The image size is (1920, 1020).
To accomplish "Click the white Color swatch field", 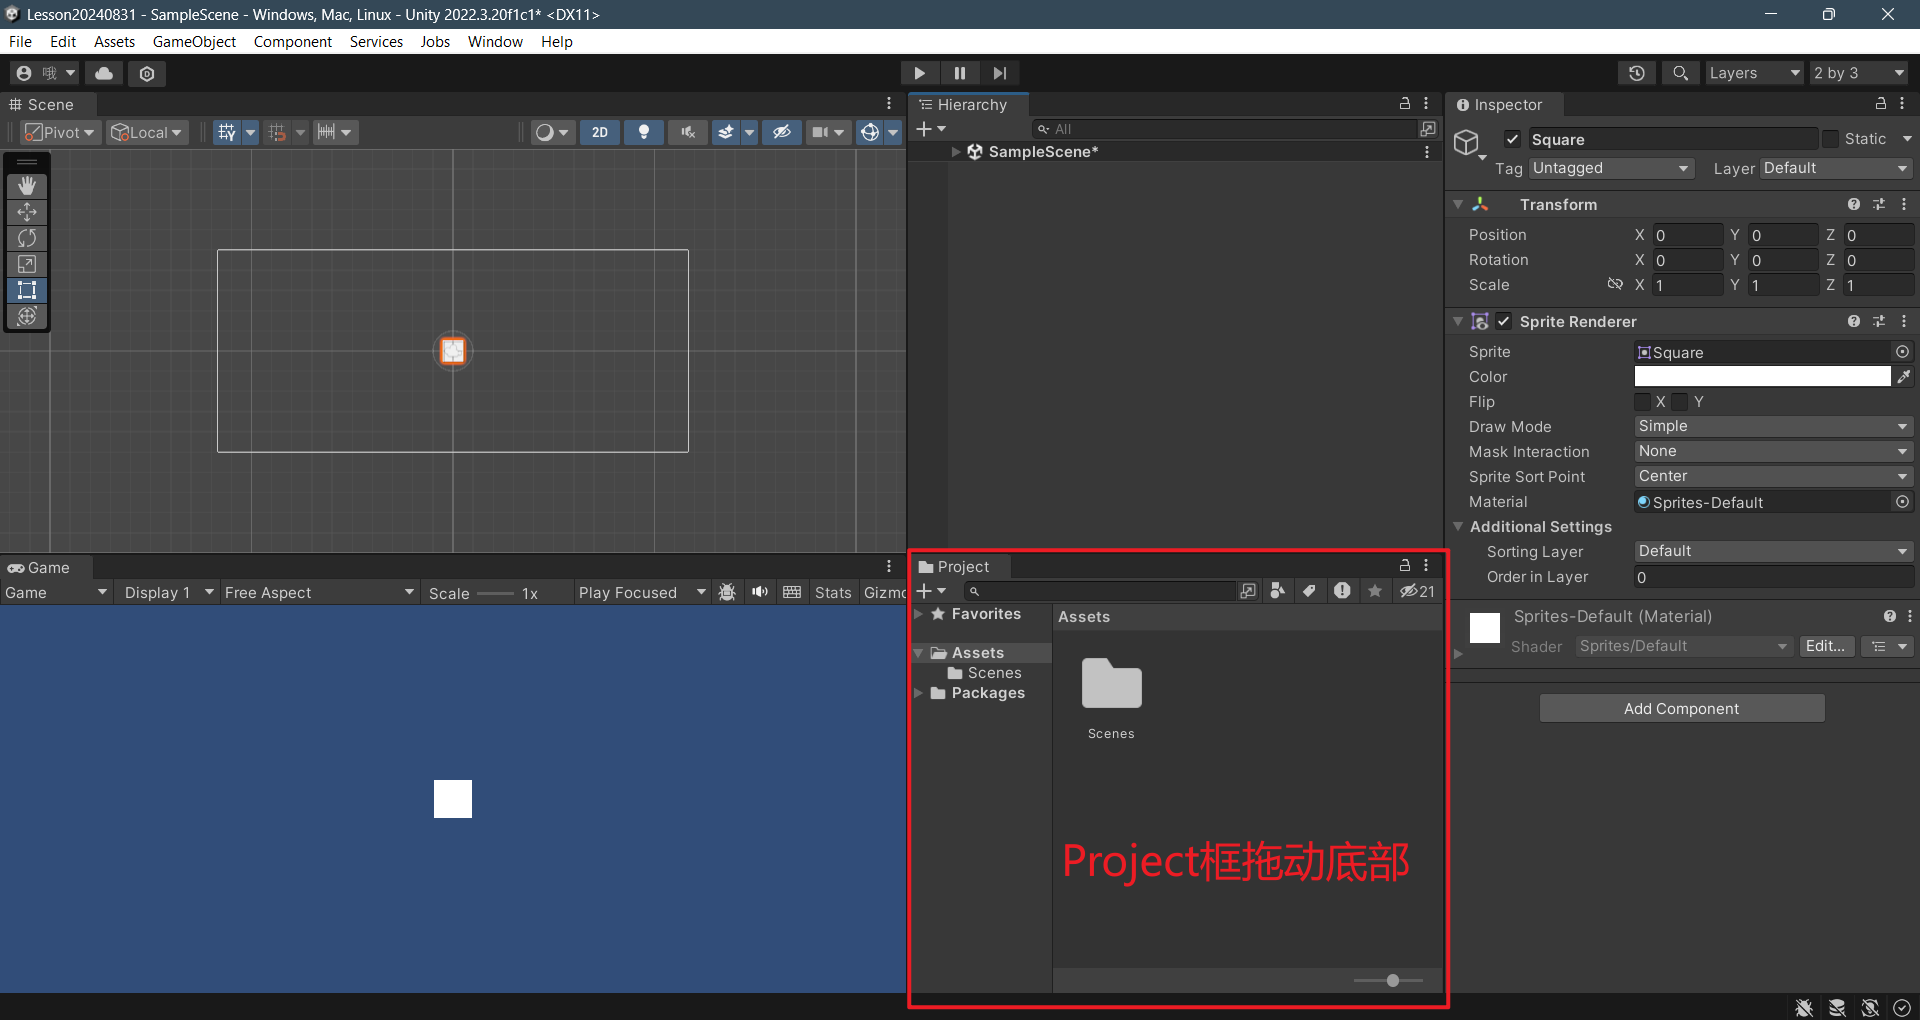I will coord(1761,377).
